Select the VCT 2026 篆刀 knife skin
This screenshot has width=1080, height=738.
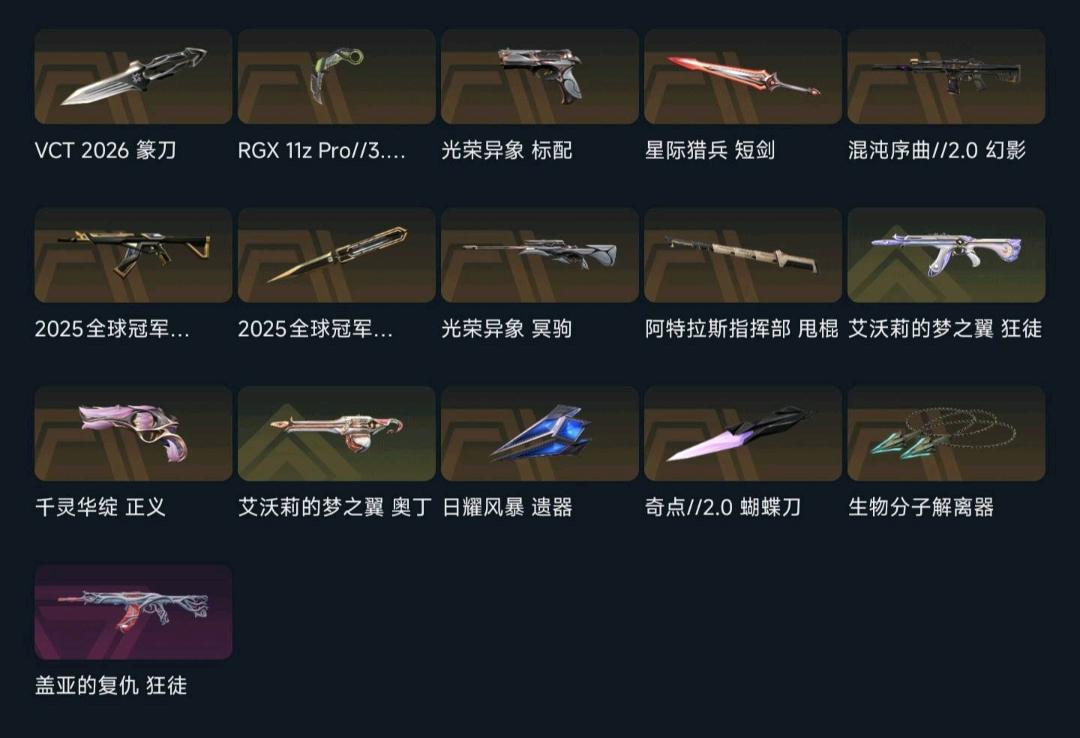[133, 76]
